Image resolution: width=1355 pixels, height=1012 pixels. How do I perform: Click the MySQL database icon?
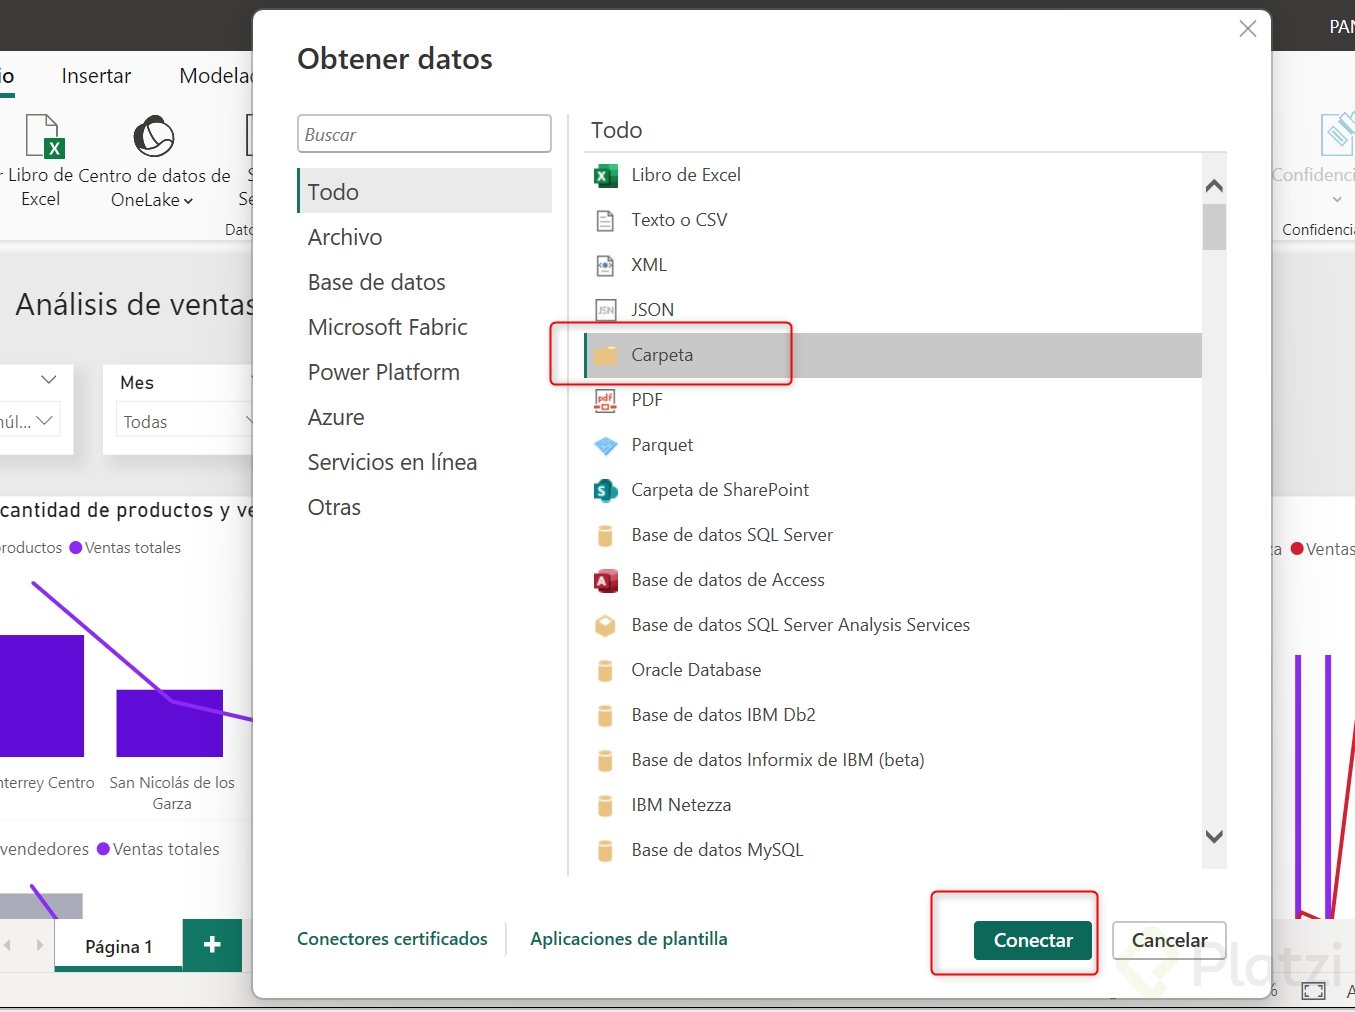pyautogui.click(x=605, y=851)
